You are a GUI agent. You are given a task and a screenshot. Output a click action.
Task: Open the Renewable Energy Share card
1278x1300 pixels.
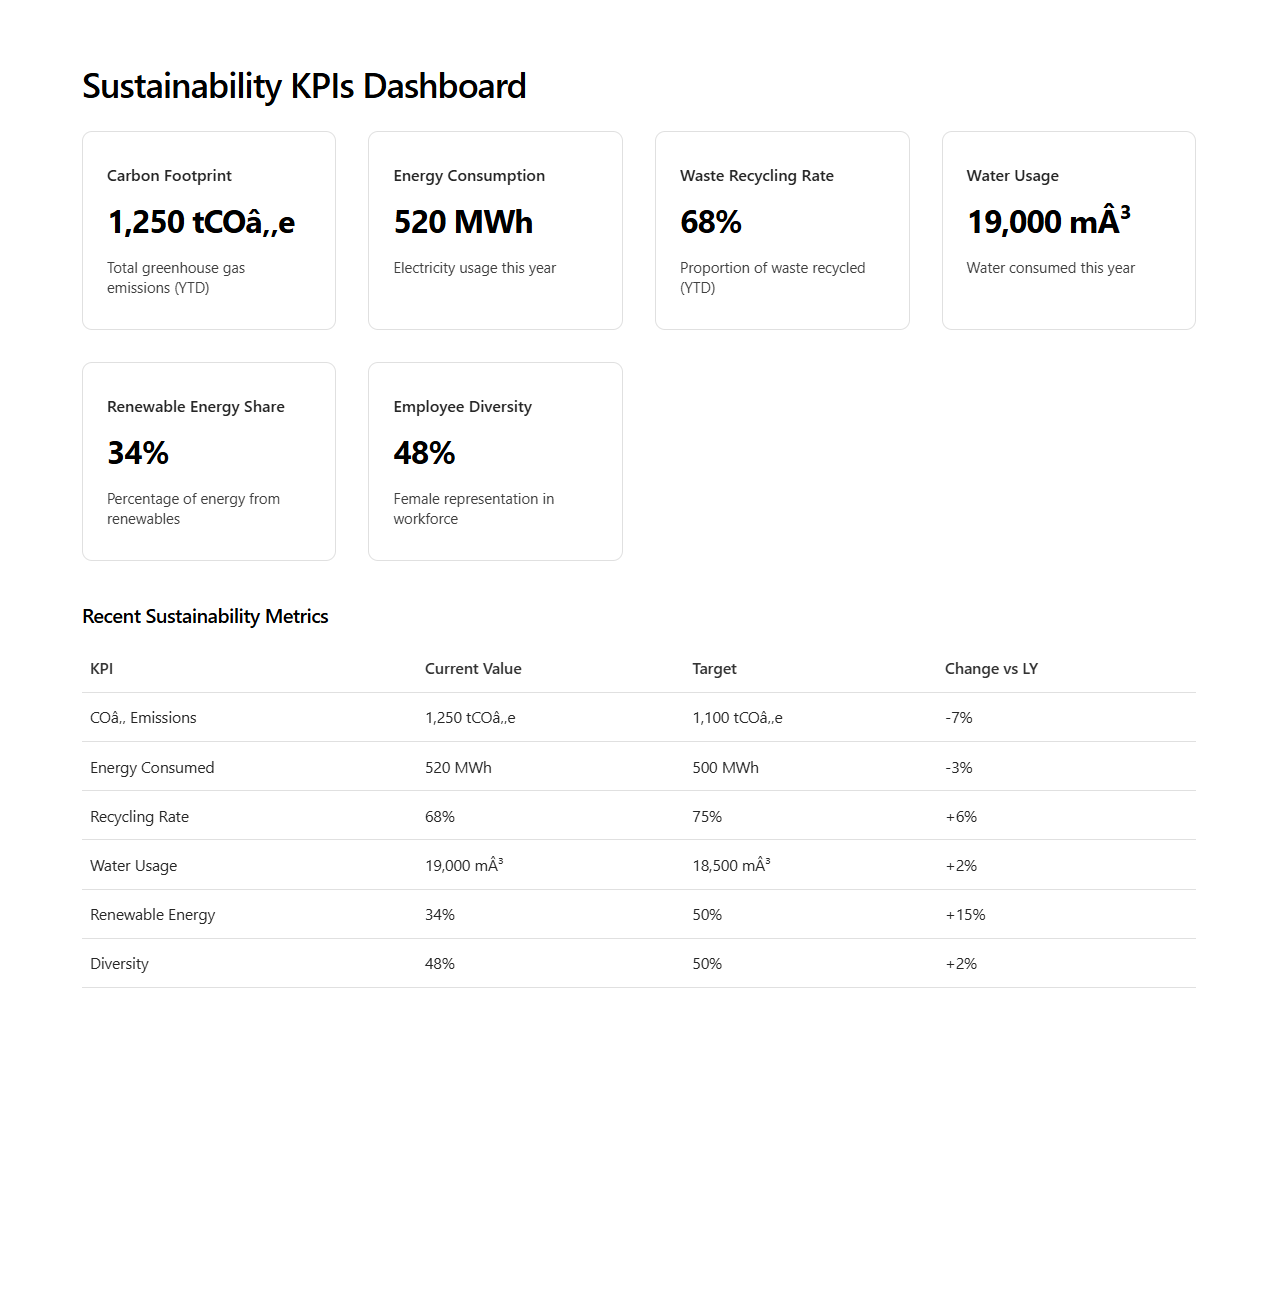208,461
